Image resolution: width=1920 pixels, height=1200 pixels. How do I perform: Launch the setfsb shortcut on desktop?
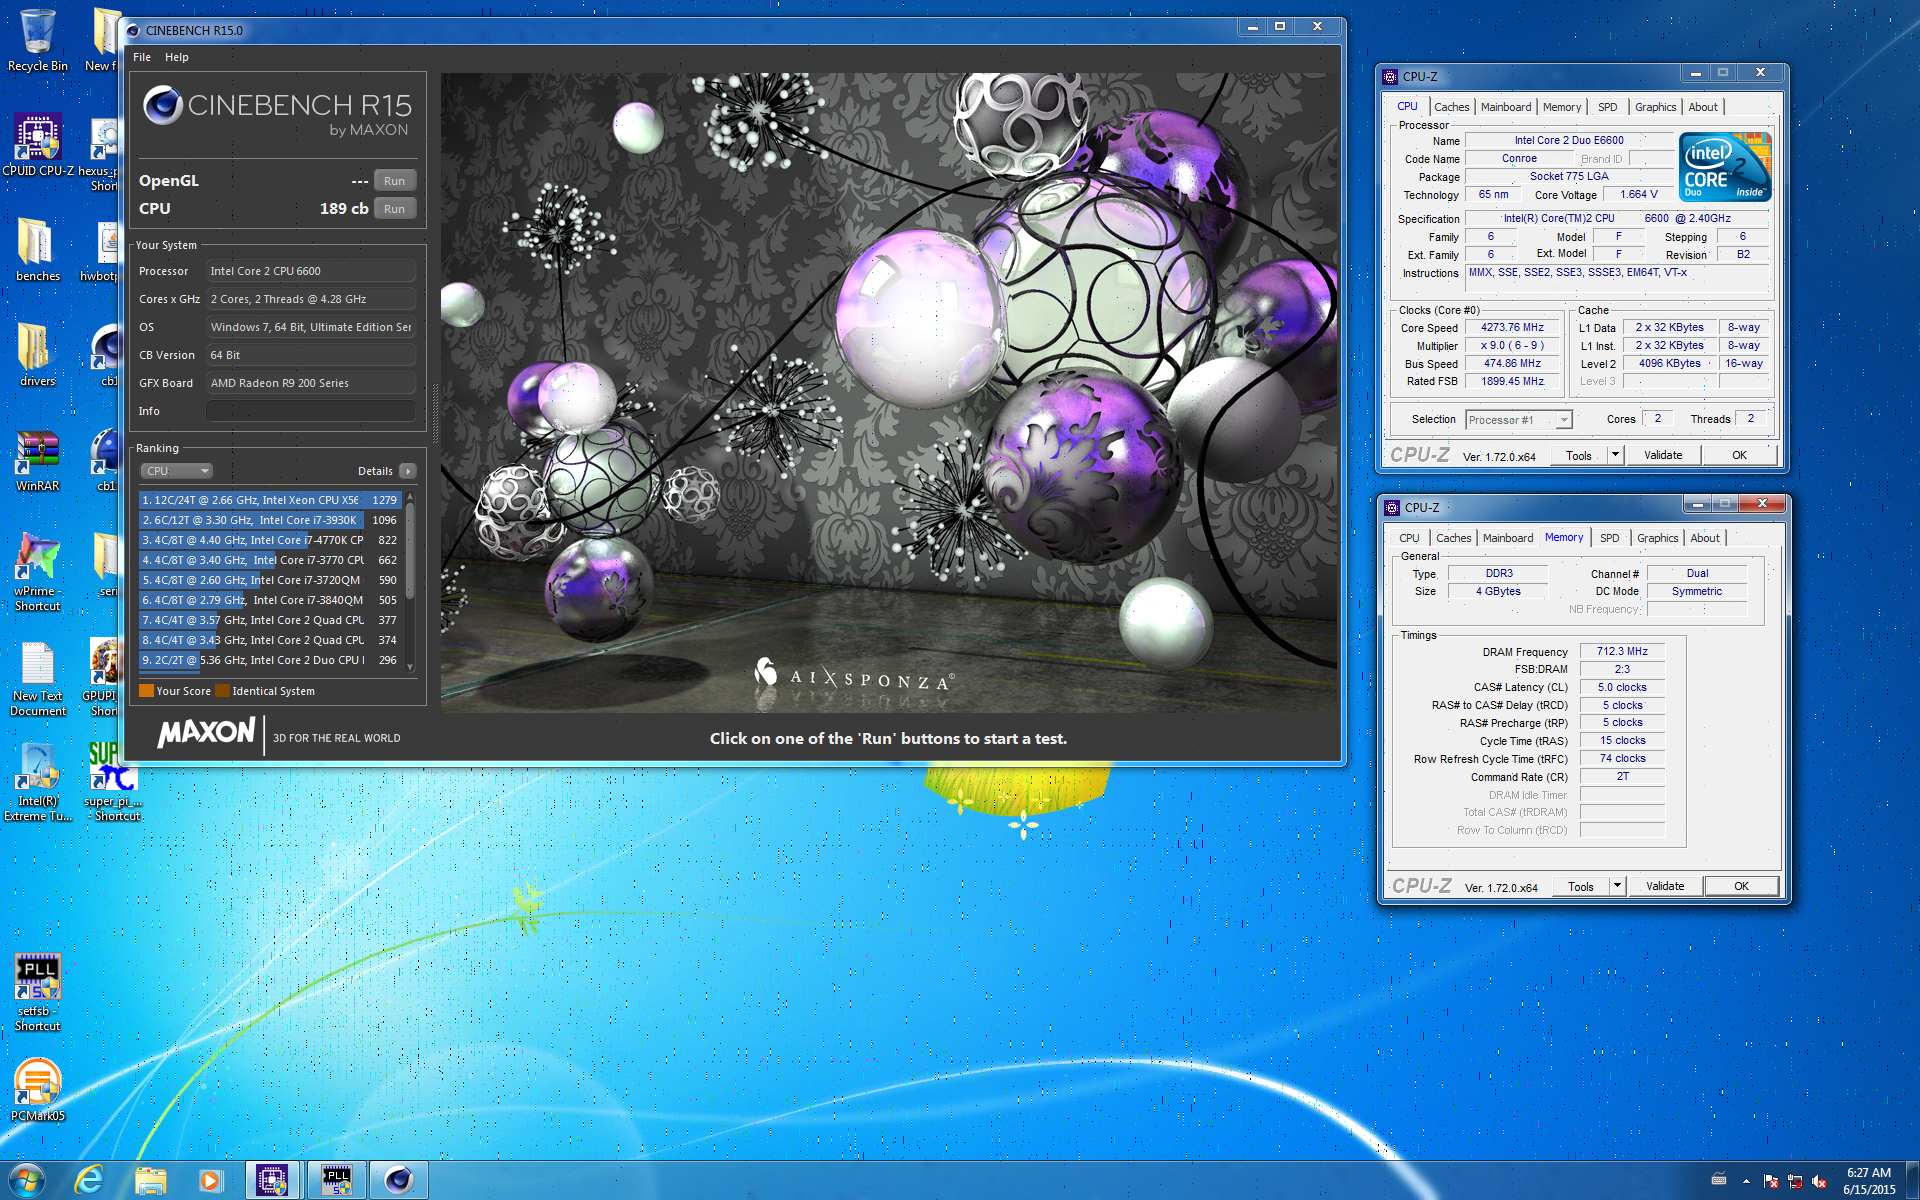coord(37,992)
